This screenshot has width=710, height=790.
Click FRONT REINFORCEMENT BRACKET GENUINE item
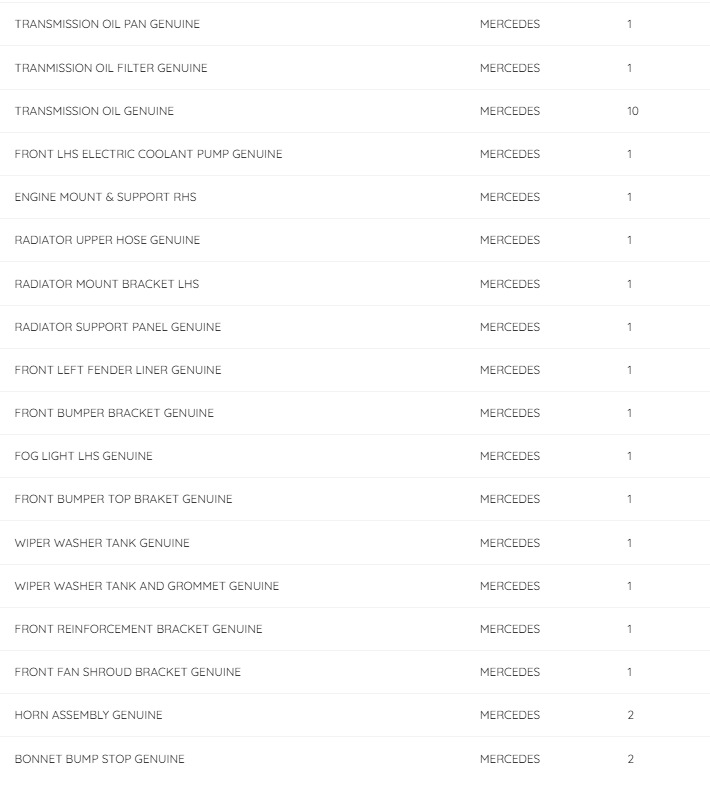[138, 629]
